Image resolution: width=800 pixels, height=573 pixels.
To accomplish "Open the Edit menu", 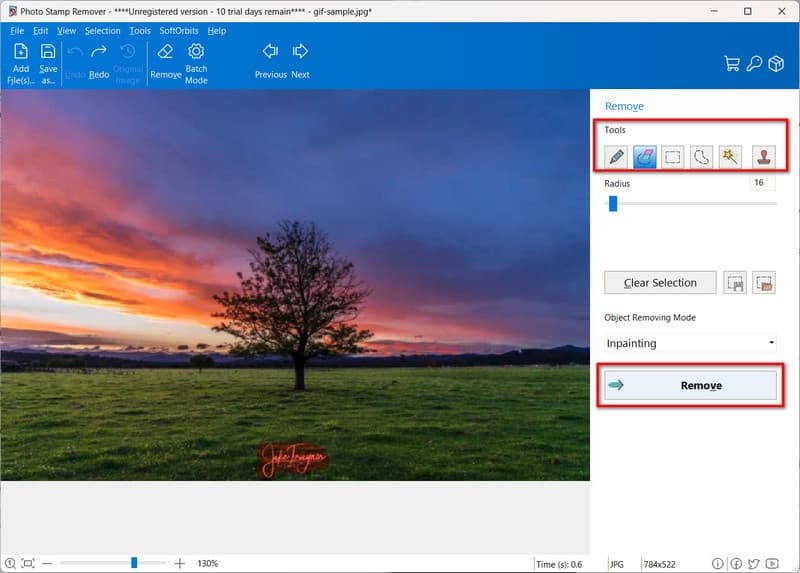I will [40, 31].
